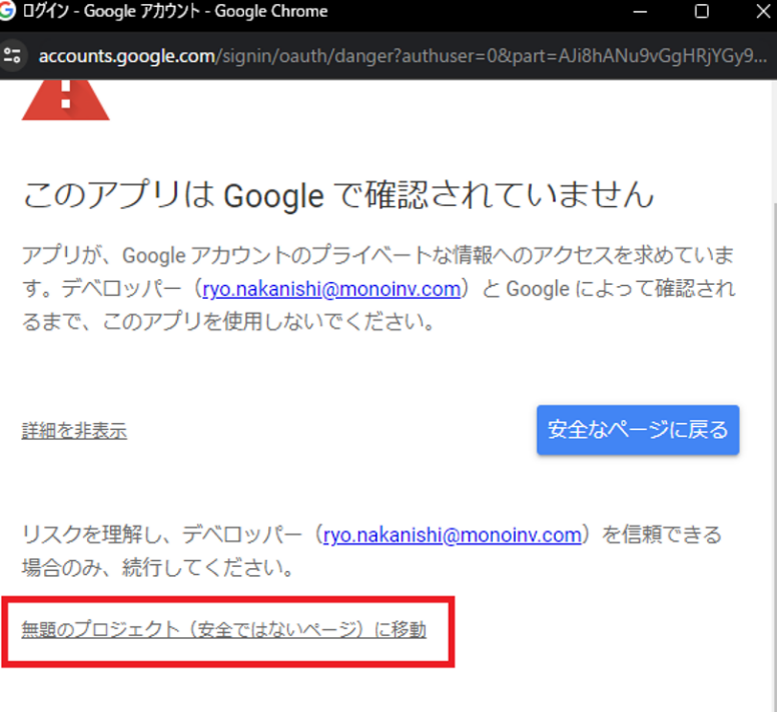The height and width of the screenshot is (712, 777).
Task: Click the red warning triangle icon
Action: [65, 100]
